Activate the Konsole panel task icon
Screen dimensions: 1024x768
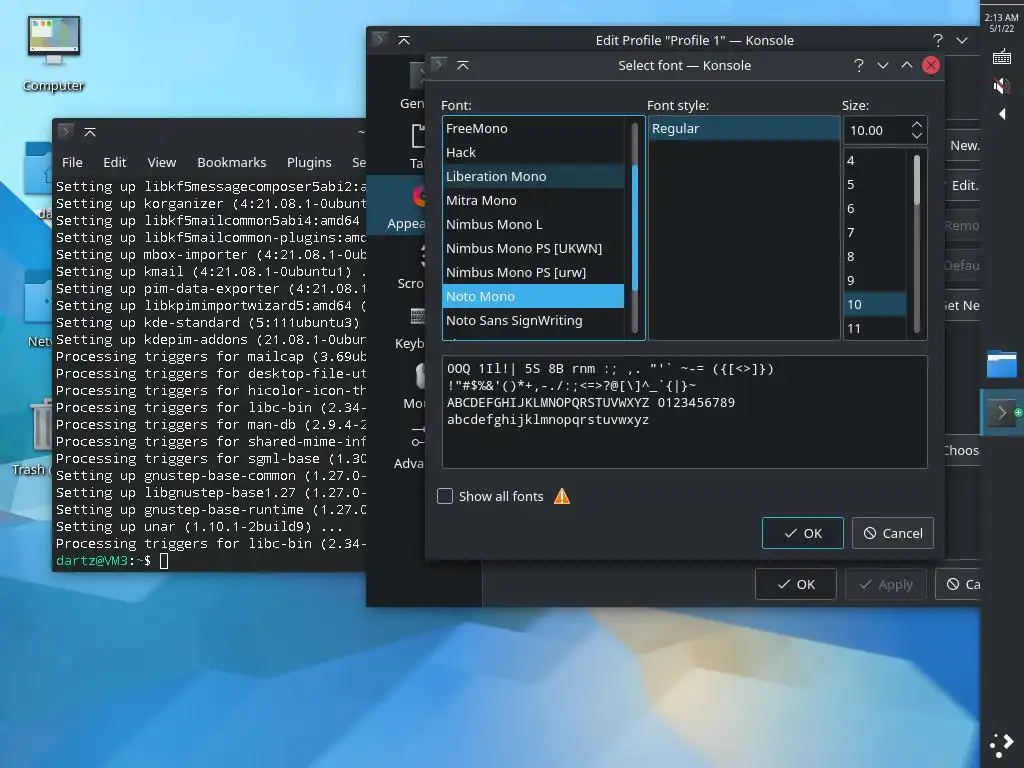(x=1002, y=413)
